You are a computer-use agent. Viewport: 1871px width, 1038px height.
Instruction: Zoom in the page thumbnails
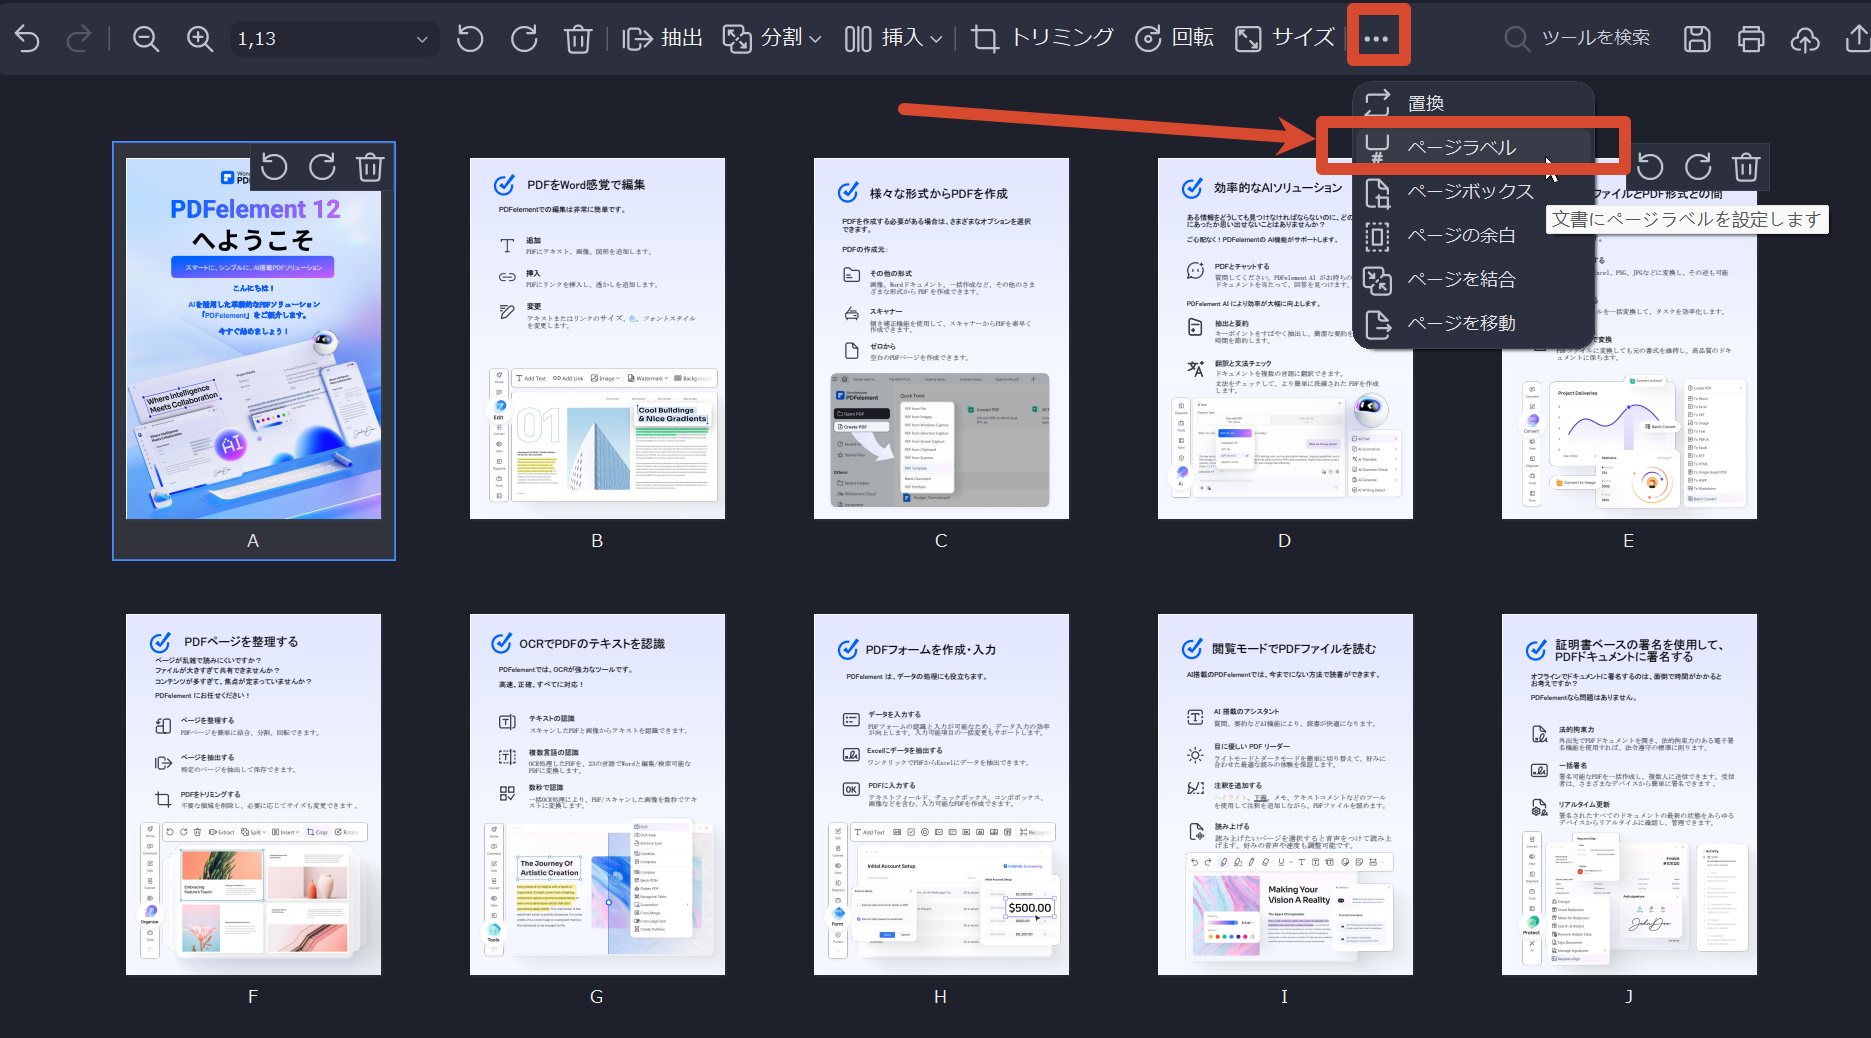pyautogui.click(x=200, y=39)
